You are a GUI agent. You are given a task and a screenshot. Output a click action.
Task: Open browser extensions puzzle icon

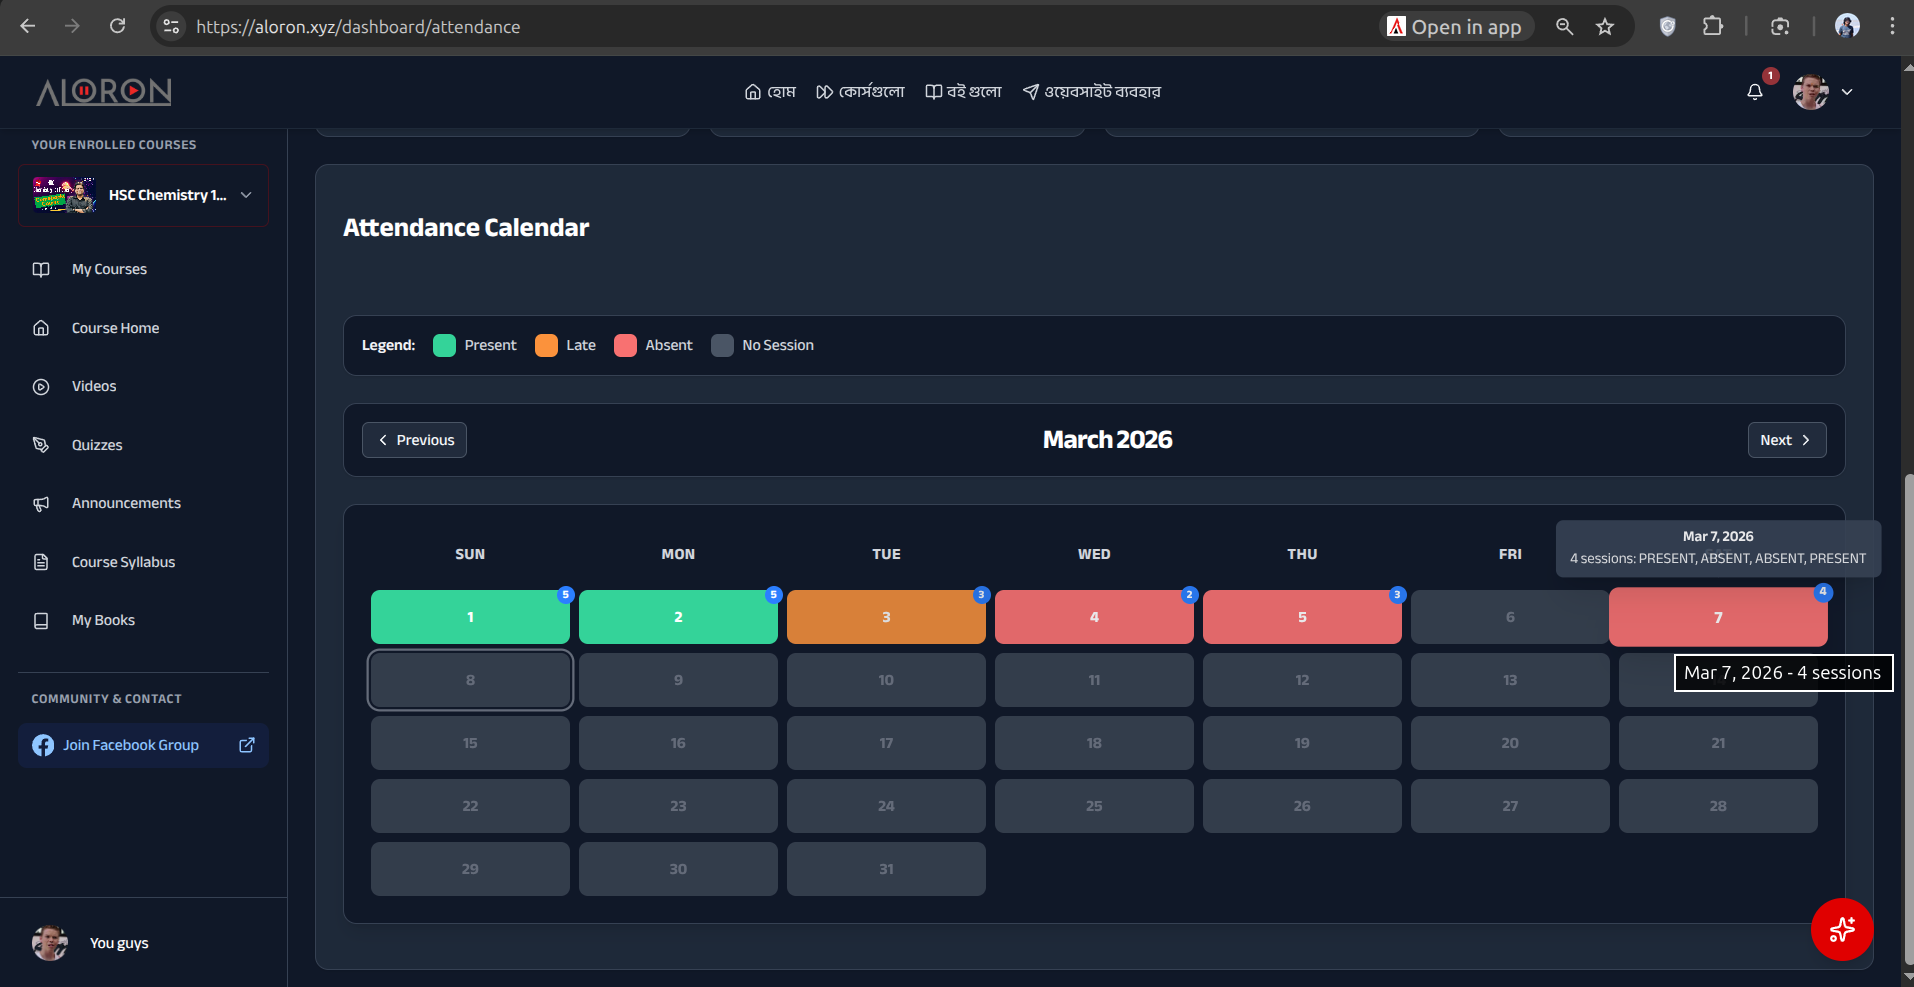click(1713, 27)
